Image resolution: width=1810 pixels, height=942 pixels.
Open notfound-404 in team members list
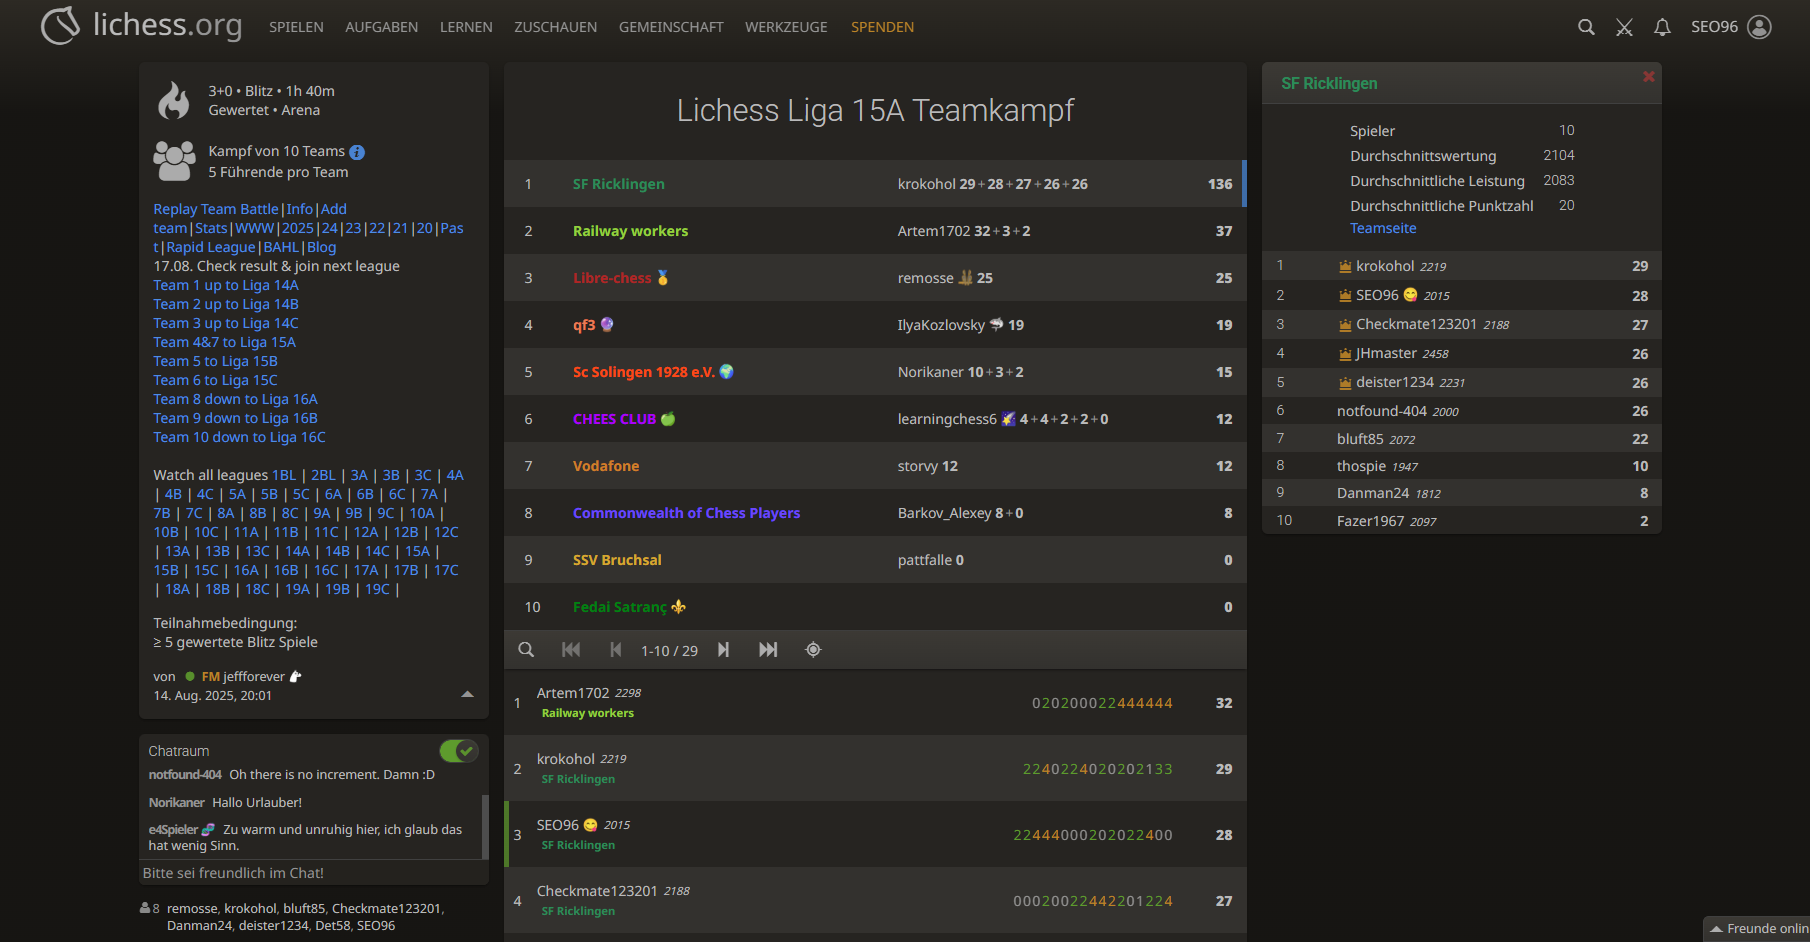tap(1462, 411)
